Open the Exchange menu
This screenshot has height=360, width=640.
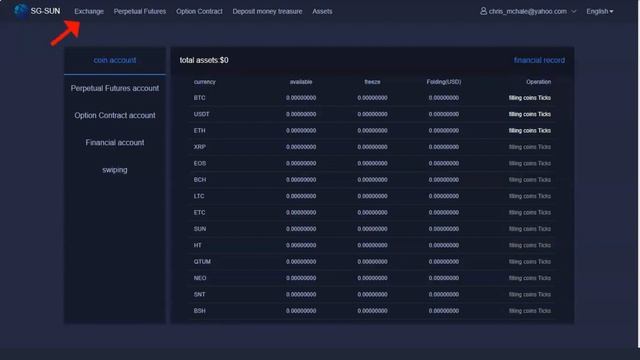click(x=89, y=11)
